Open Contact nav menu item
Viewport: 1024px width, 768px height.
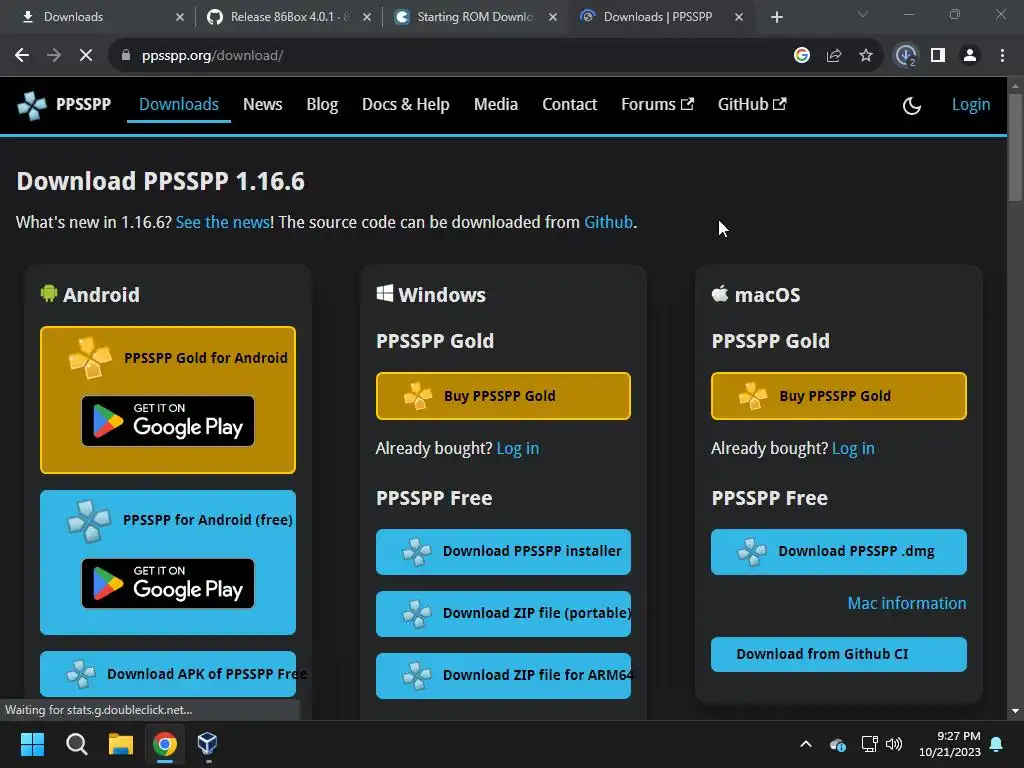[569, 104]
